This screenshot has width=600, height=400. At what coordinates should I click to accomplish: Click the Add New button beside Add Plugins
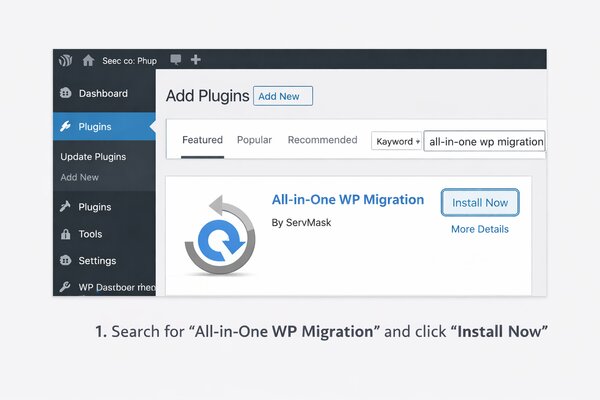tap(283, 96)
